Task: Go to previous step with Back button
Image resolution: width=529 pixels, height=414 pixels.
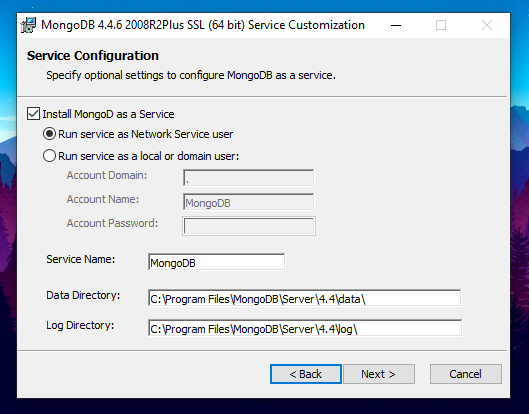Action: [x=306, y=374]
